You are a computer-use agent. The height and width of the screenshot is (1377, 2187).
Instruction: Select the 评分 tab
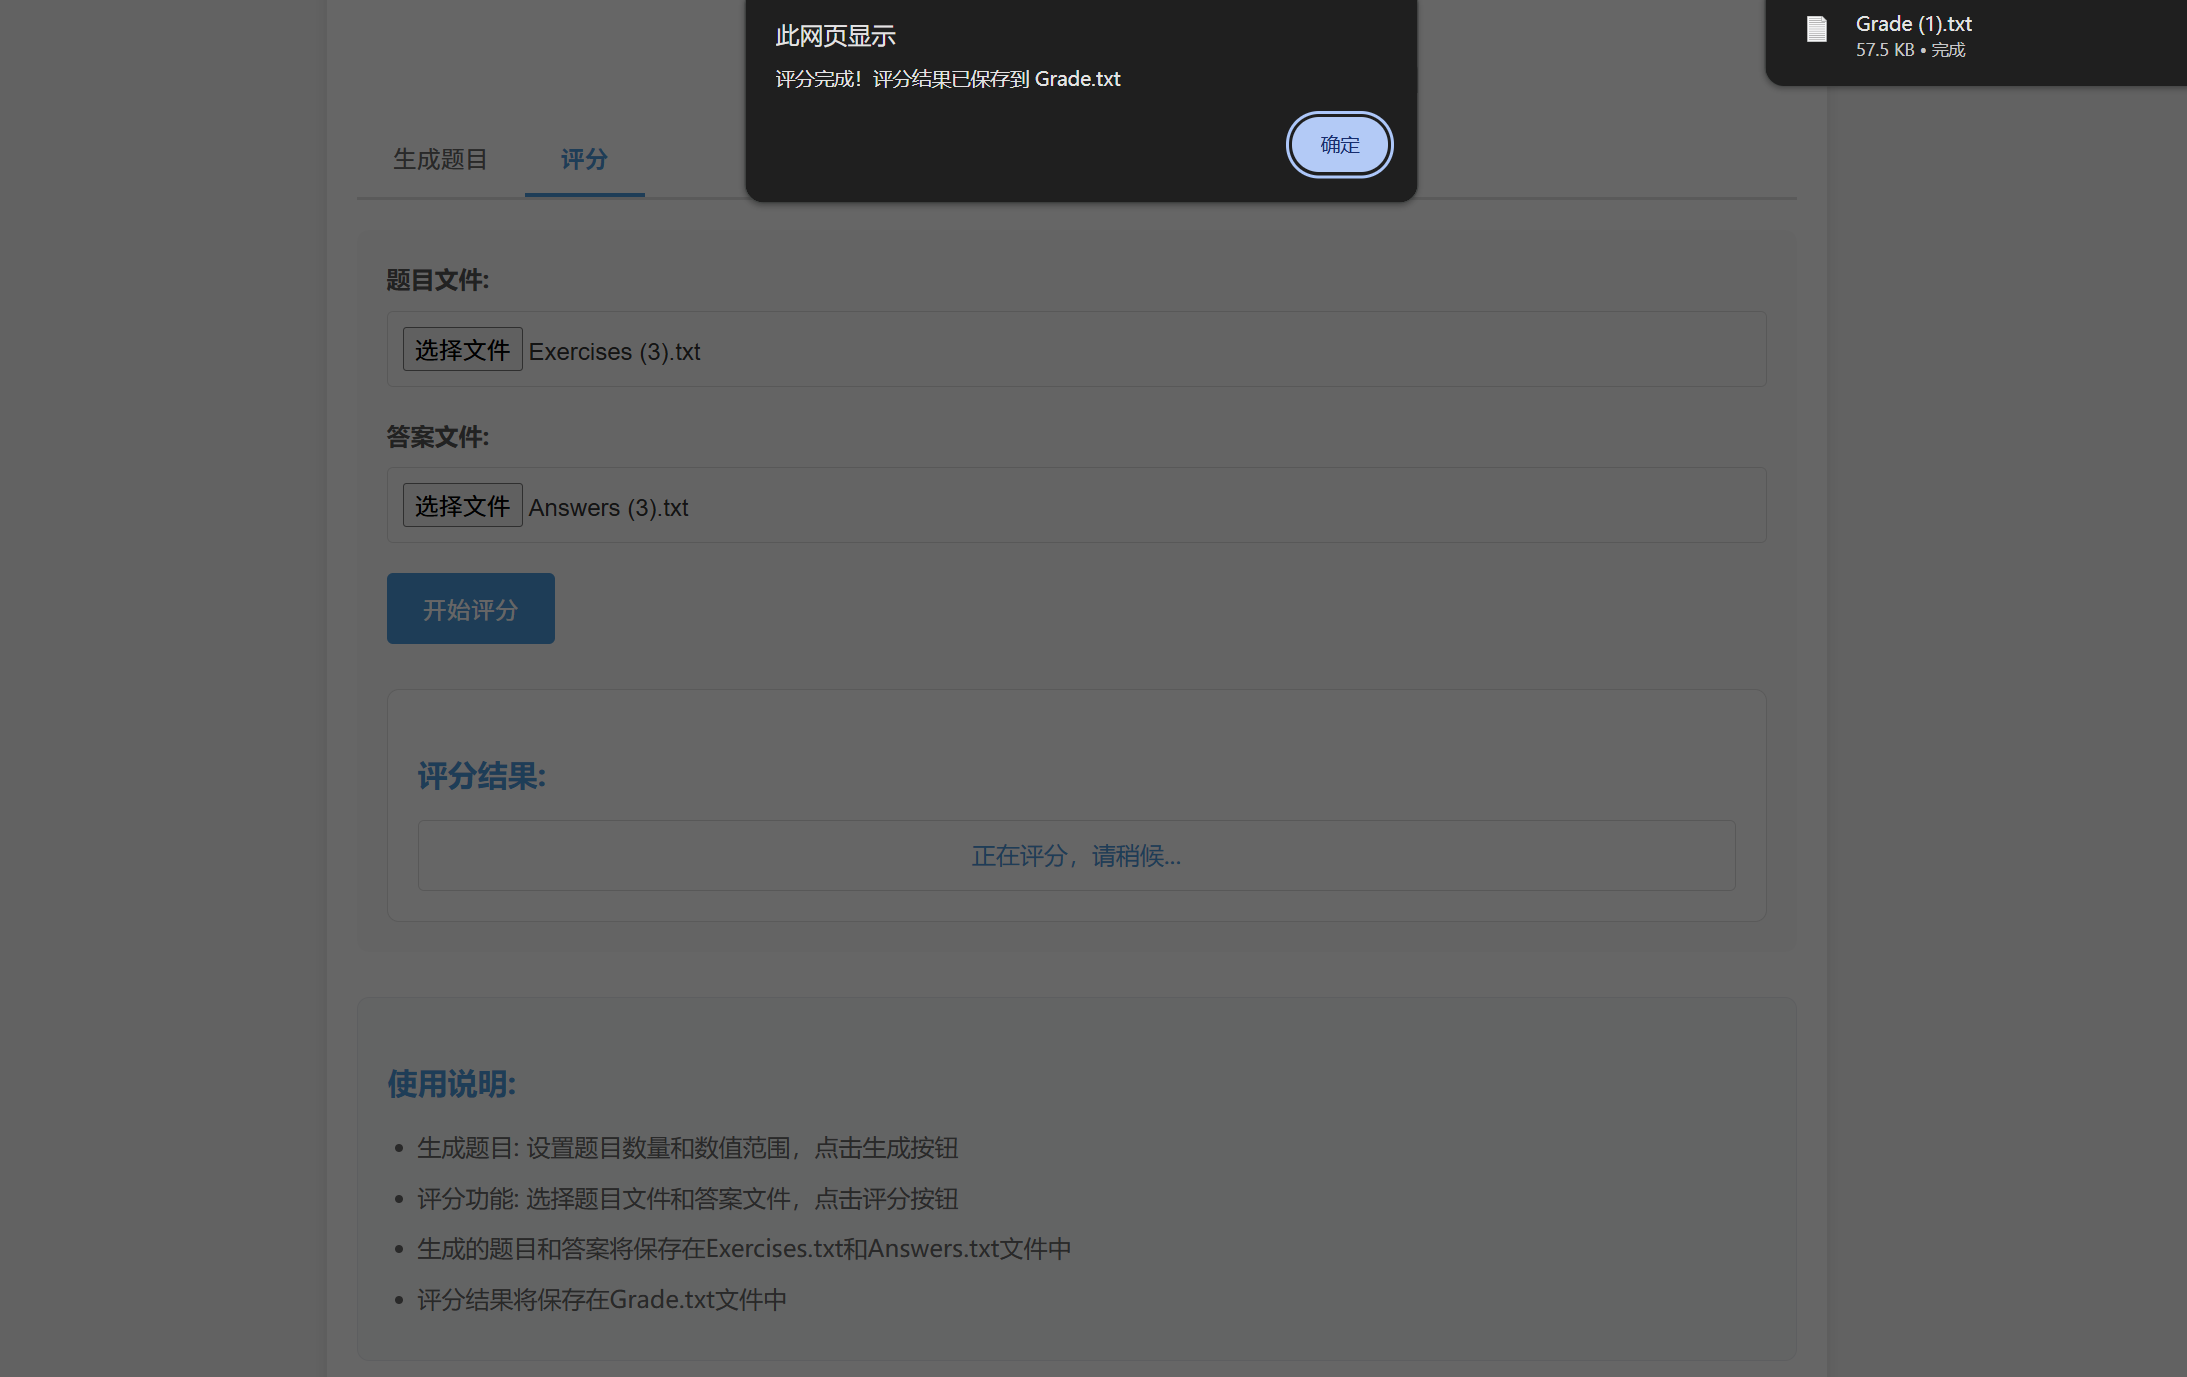click(x=584, y=159)
